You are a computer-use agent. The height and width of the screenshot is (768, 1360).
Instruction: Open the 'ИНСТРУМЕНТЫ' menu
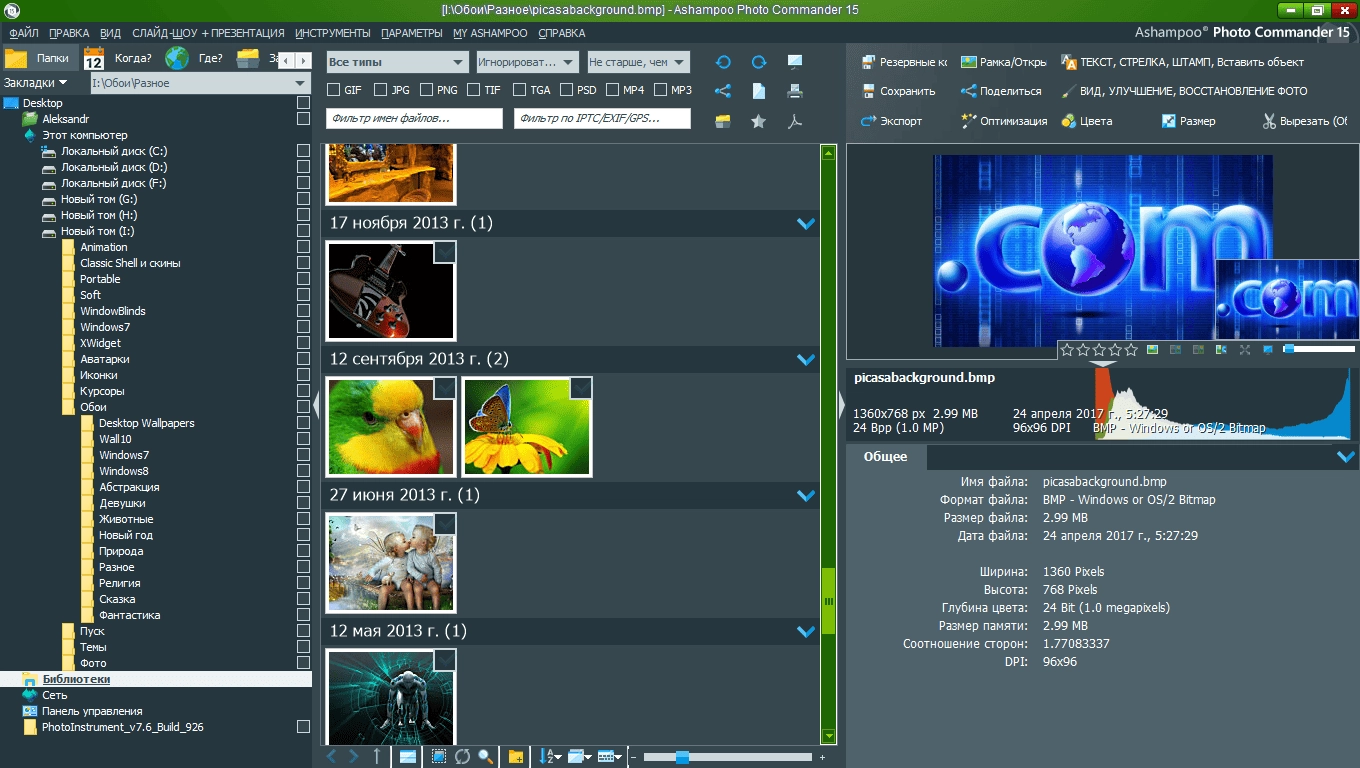point(333,33)
